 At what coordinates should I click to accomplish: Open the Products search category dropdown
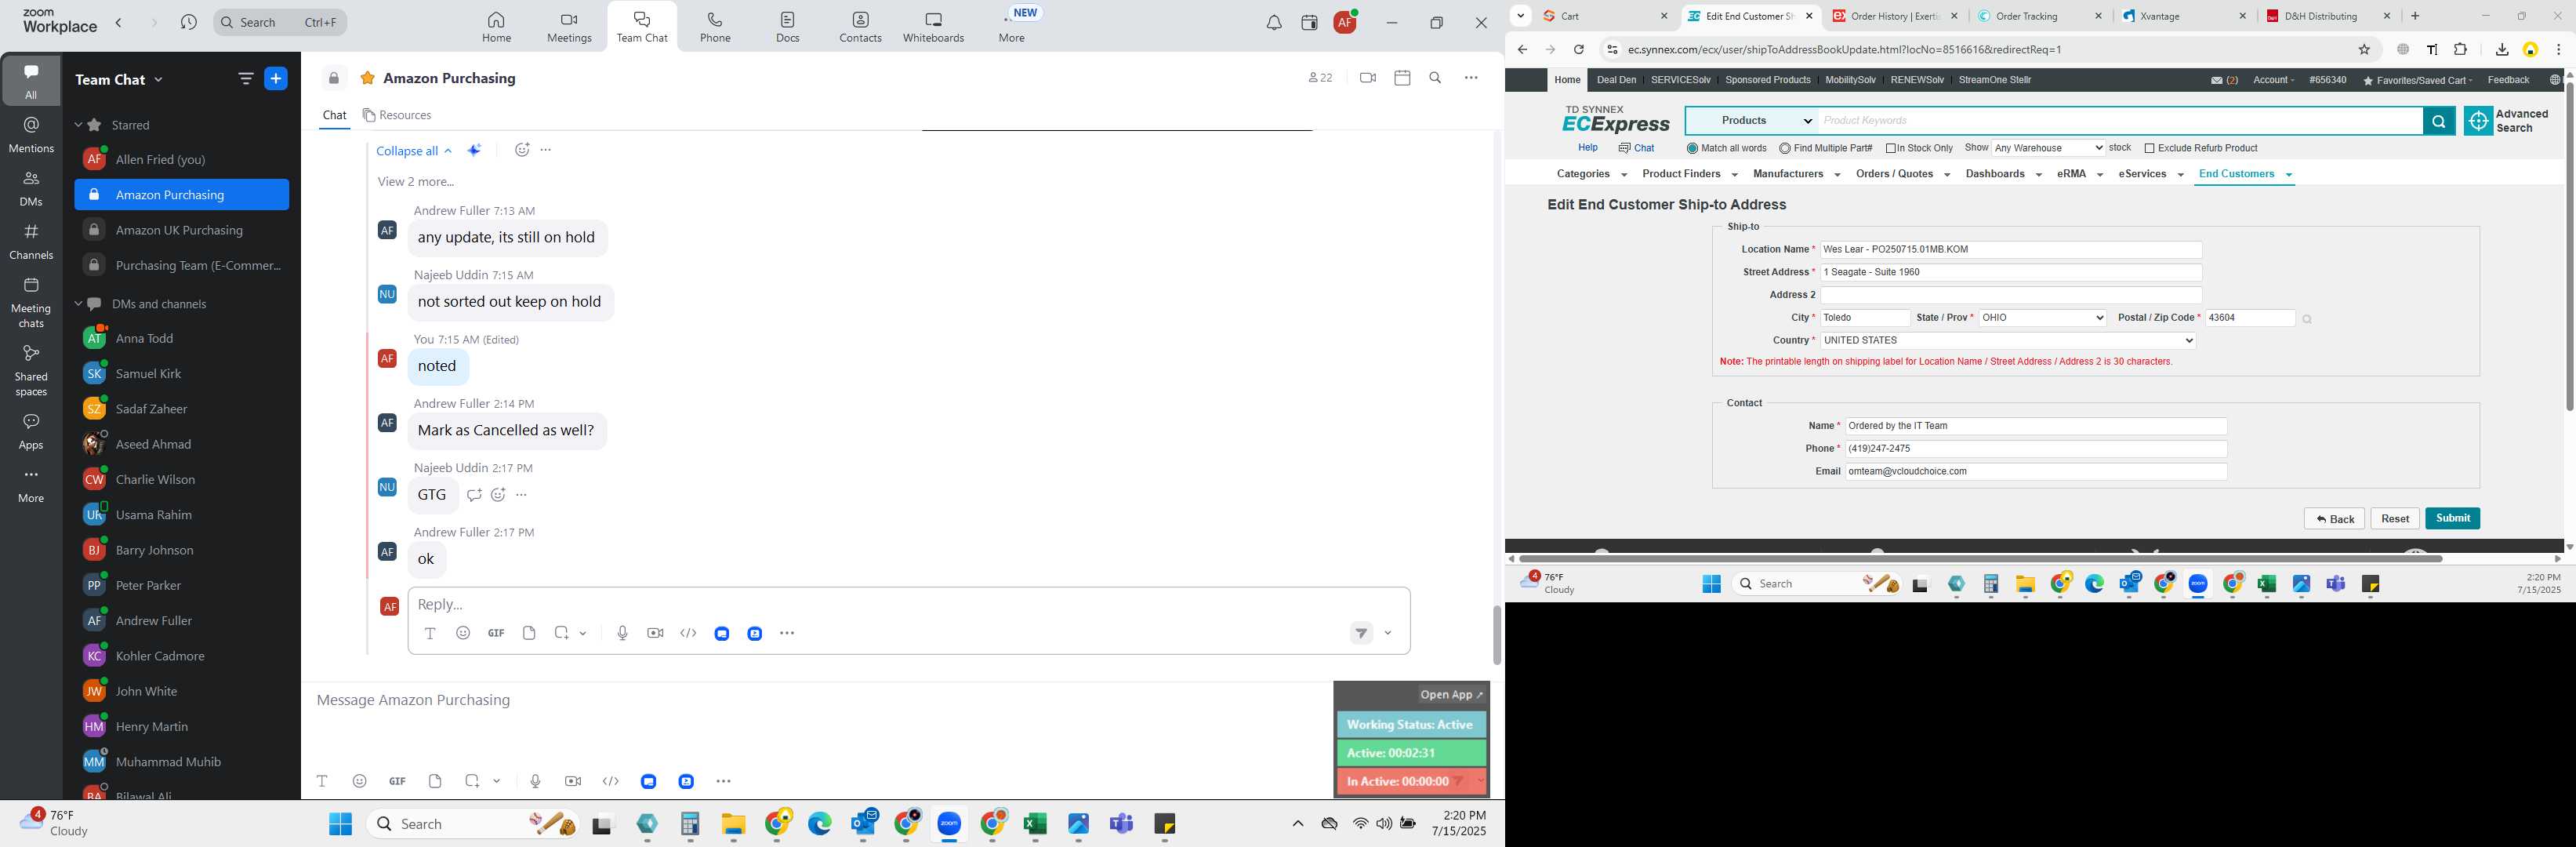click(1752, 121)
